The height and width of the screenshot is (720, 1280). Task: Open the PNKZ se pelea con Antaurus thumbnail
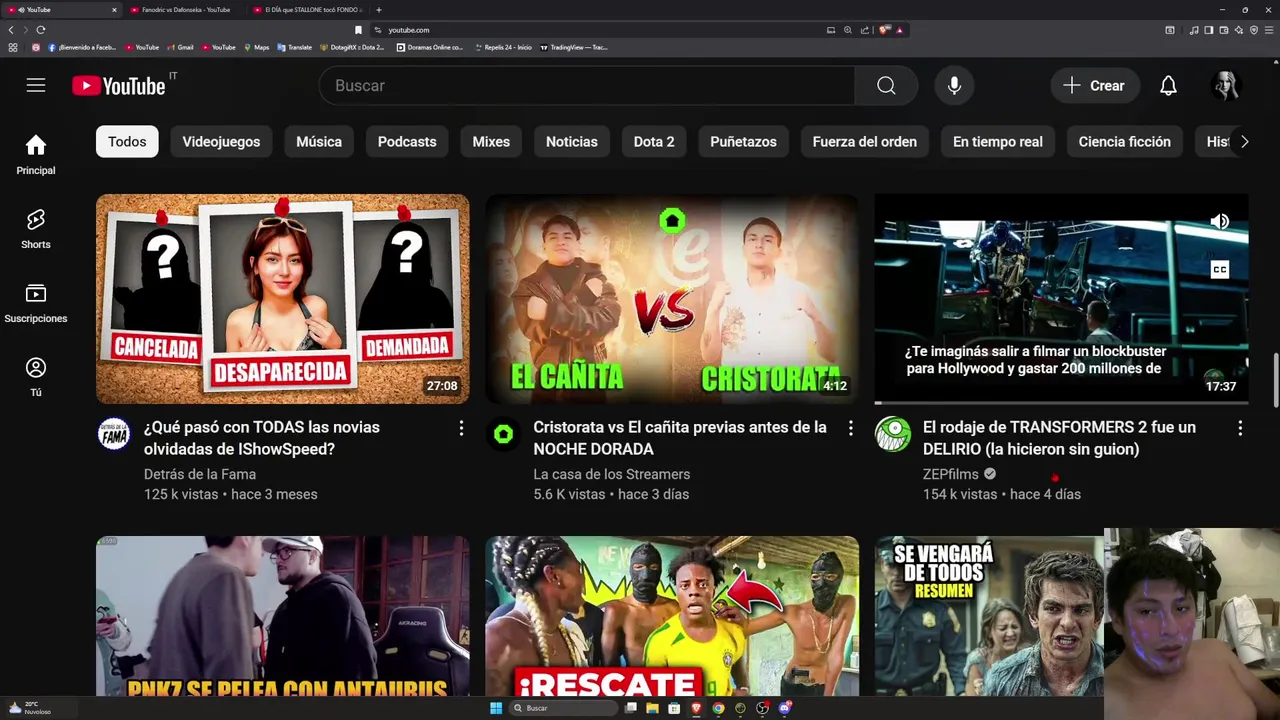point(283,616)
